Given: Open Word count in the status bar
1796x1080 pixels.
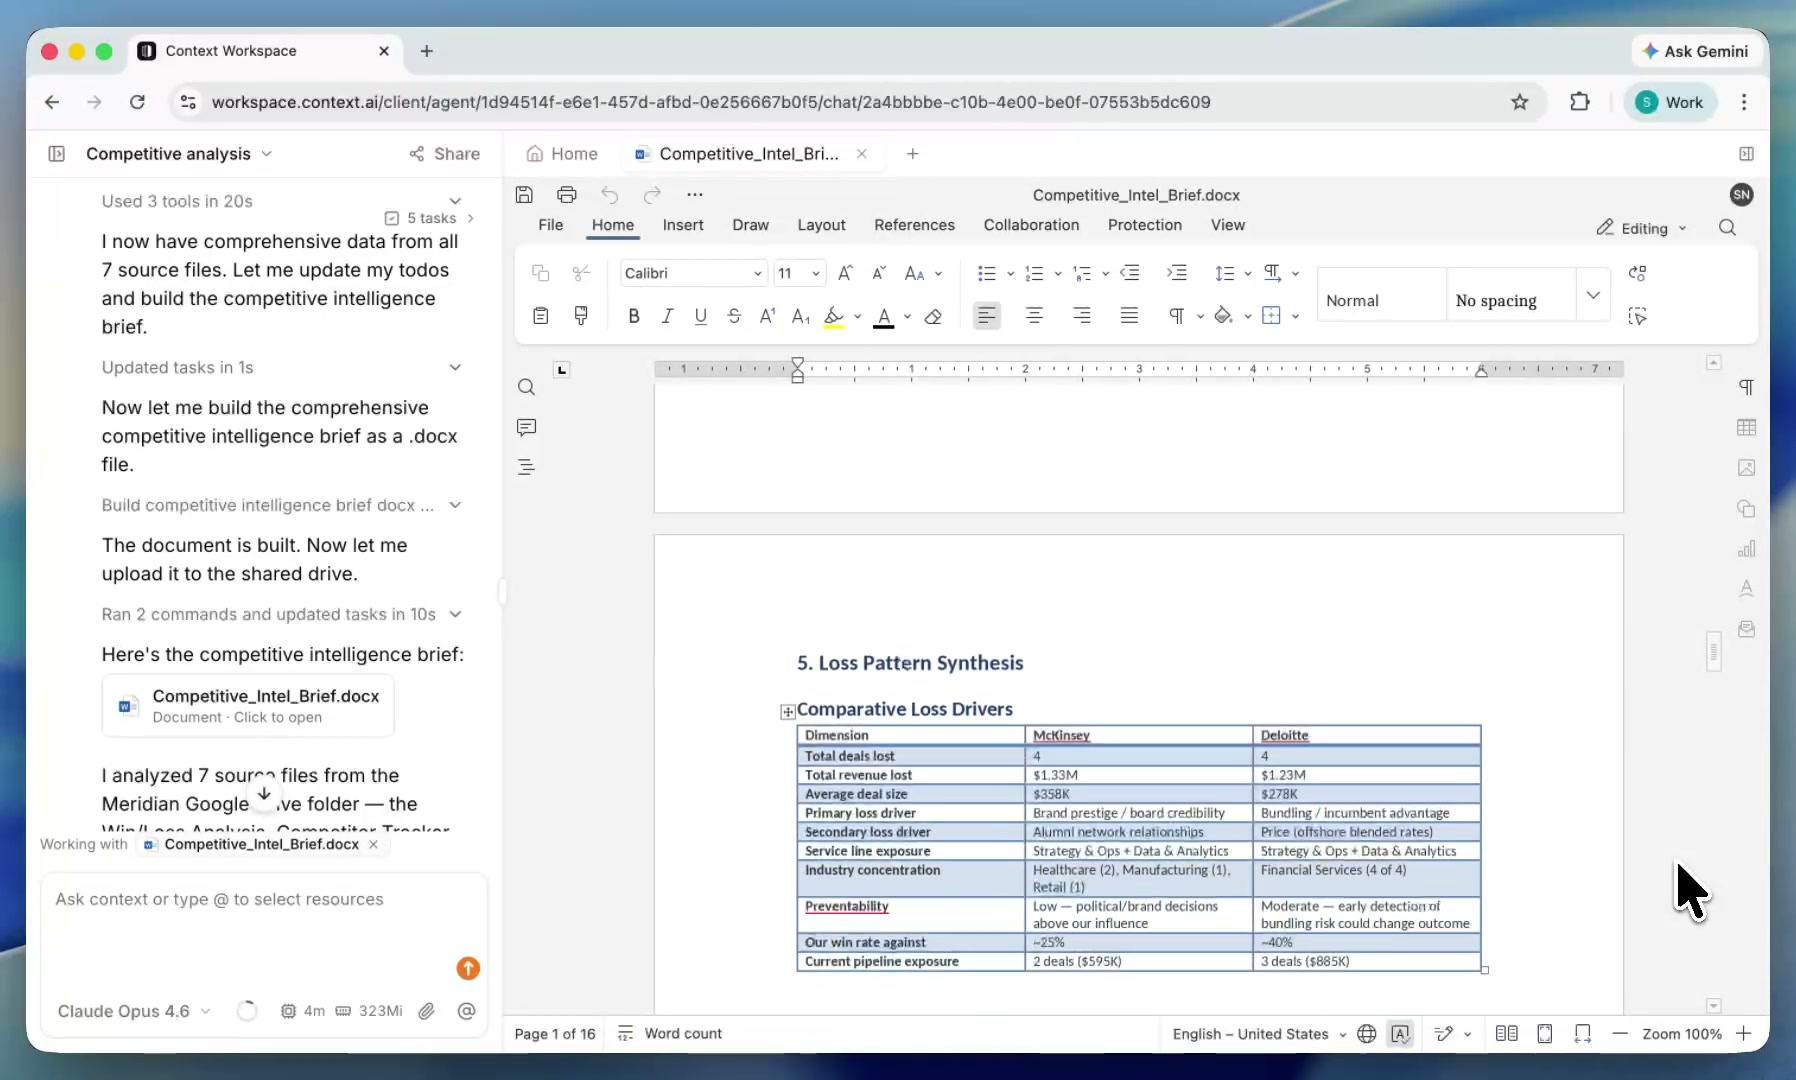Looking at the screenshot, I should coord(670,1034).
